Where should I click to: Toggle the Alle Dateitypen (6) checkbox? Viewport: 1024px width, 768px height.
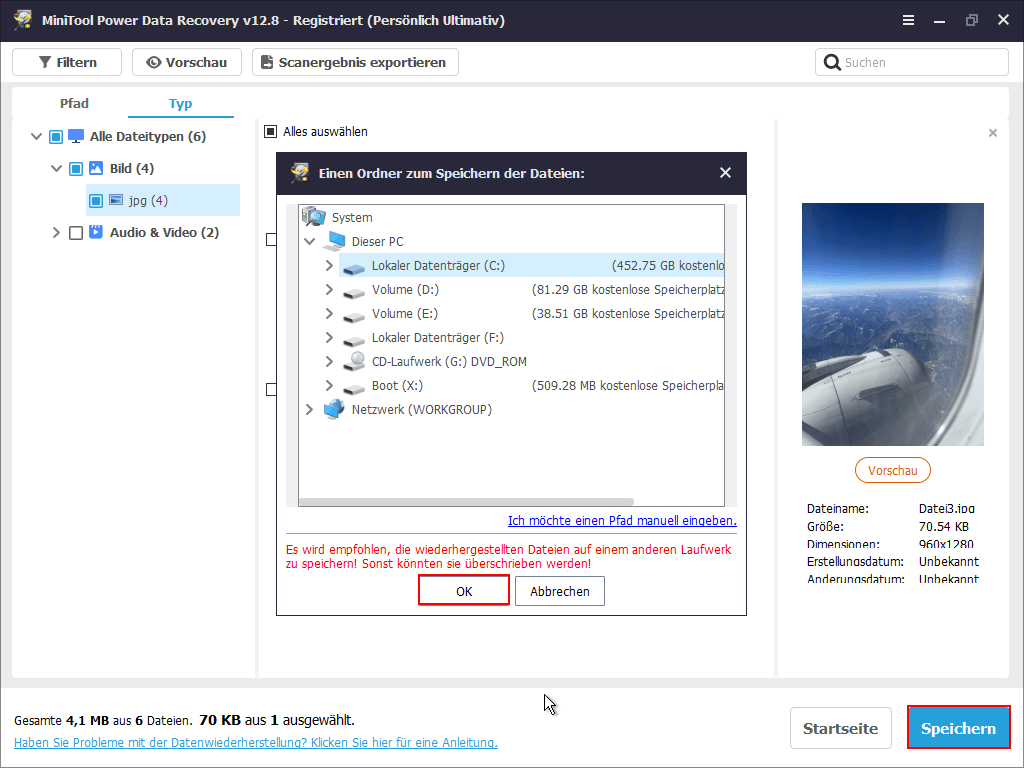coord(56,136)
